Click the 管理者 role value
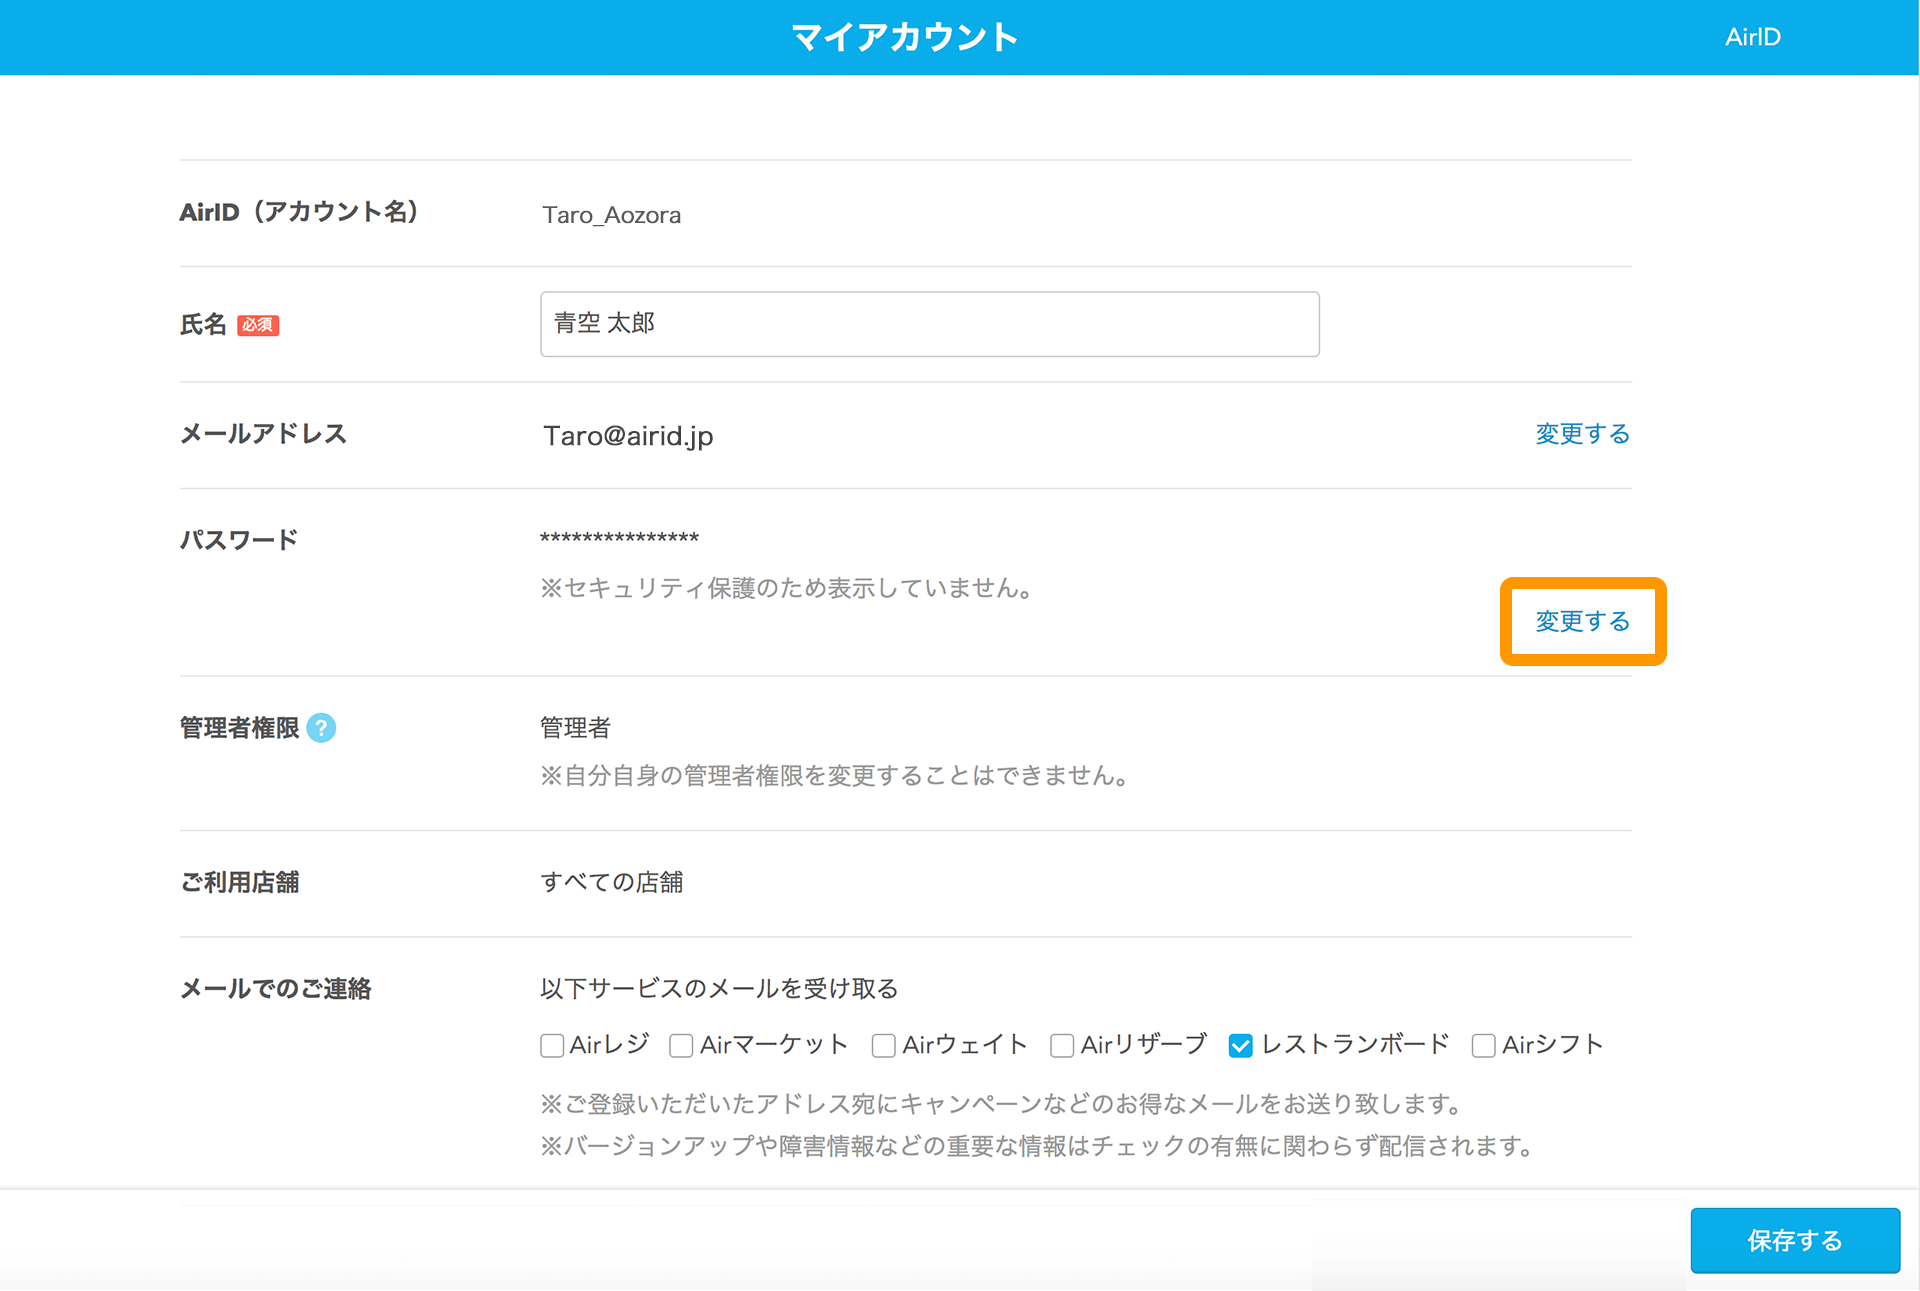This screenshot has height=1291, width=1920. (575, 728)
